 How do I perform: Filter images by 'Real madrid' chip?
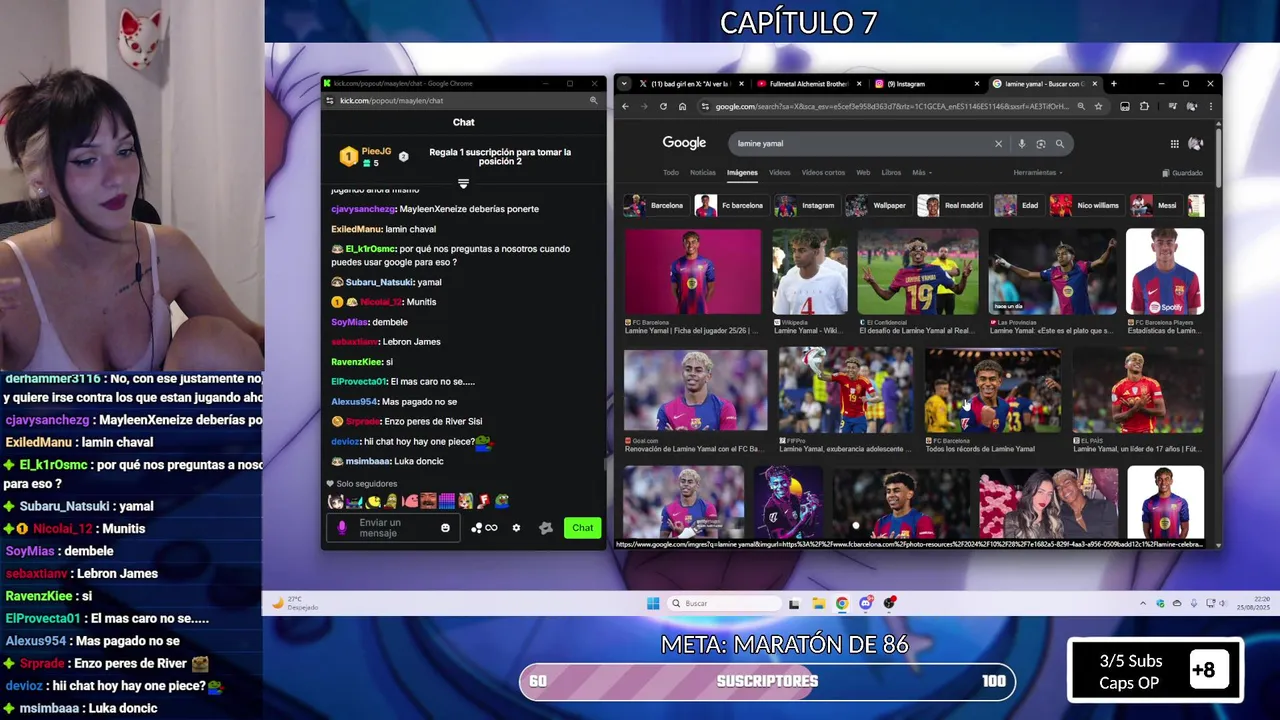(952, 205)
